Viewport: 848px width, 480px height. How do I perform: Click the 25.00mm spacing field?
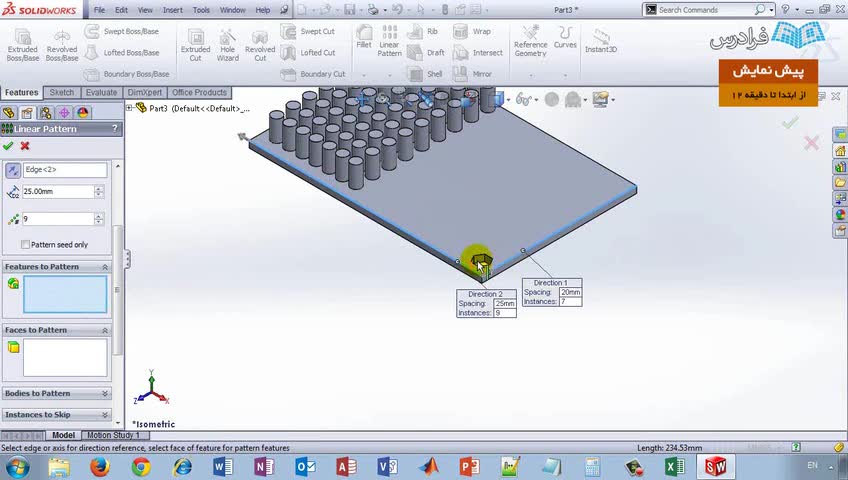[58, 191]
